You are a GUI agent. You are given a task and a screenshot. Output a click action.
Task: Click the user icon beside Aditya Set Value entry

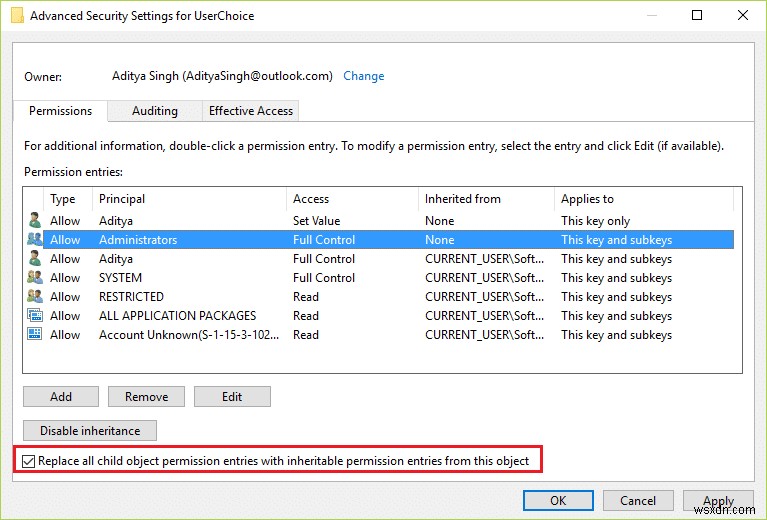pos(35,221)
